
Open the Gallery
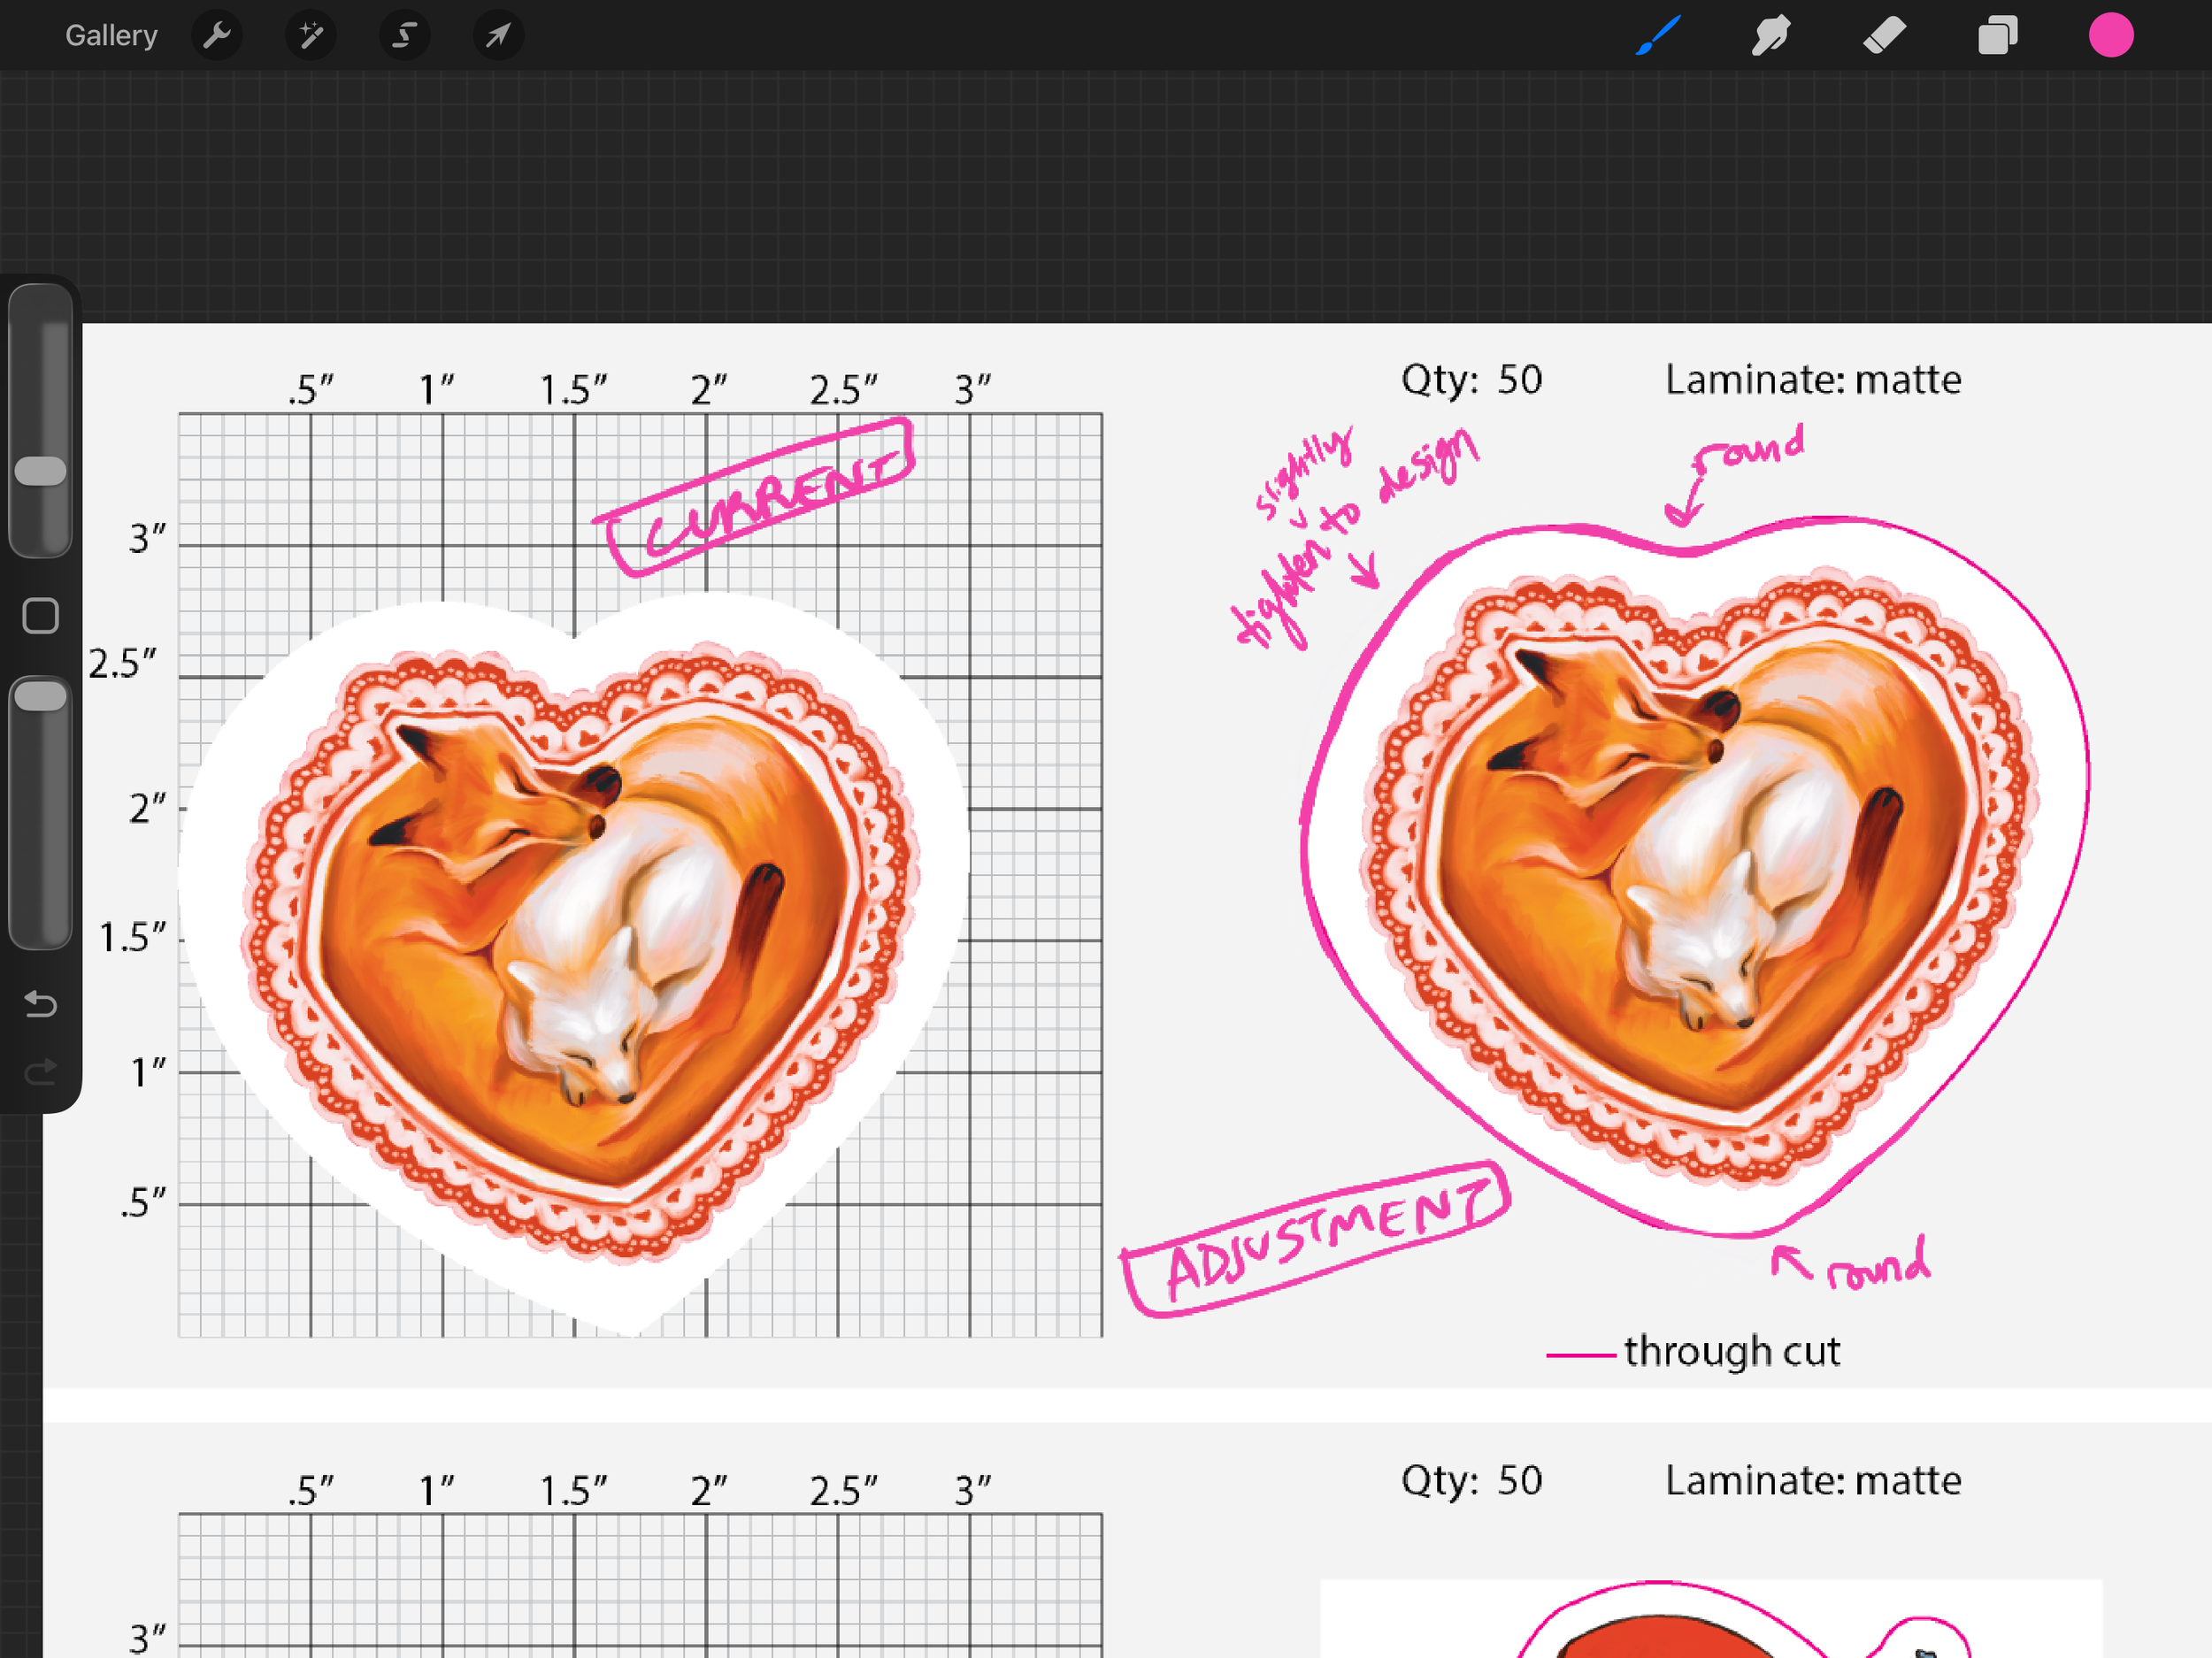111,36
